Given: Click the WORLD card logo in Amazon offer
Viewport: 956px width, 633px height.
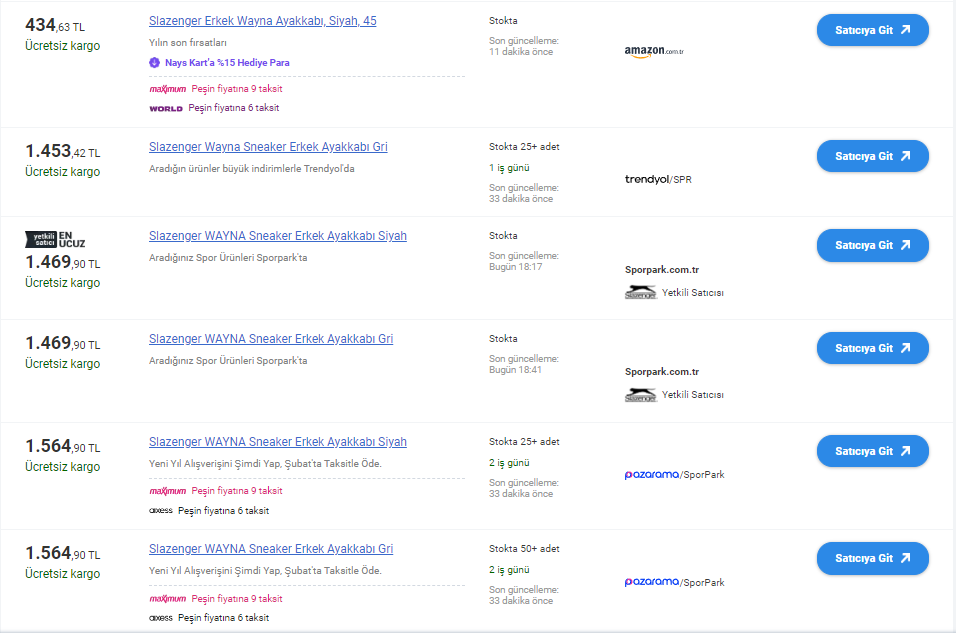Looking at the screenshot, I should (x=166, y=109).
